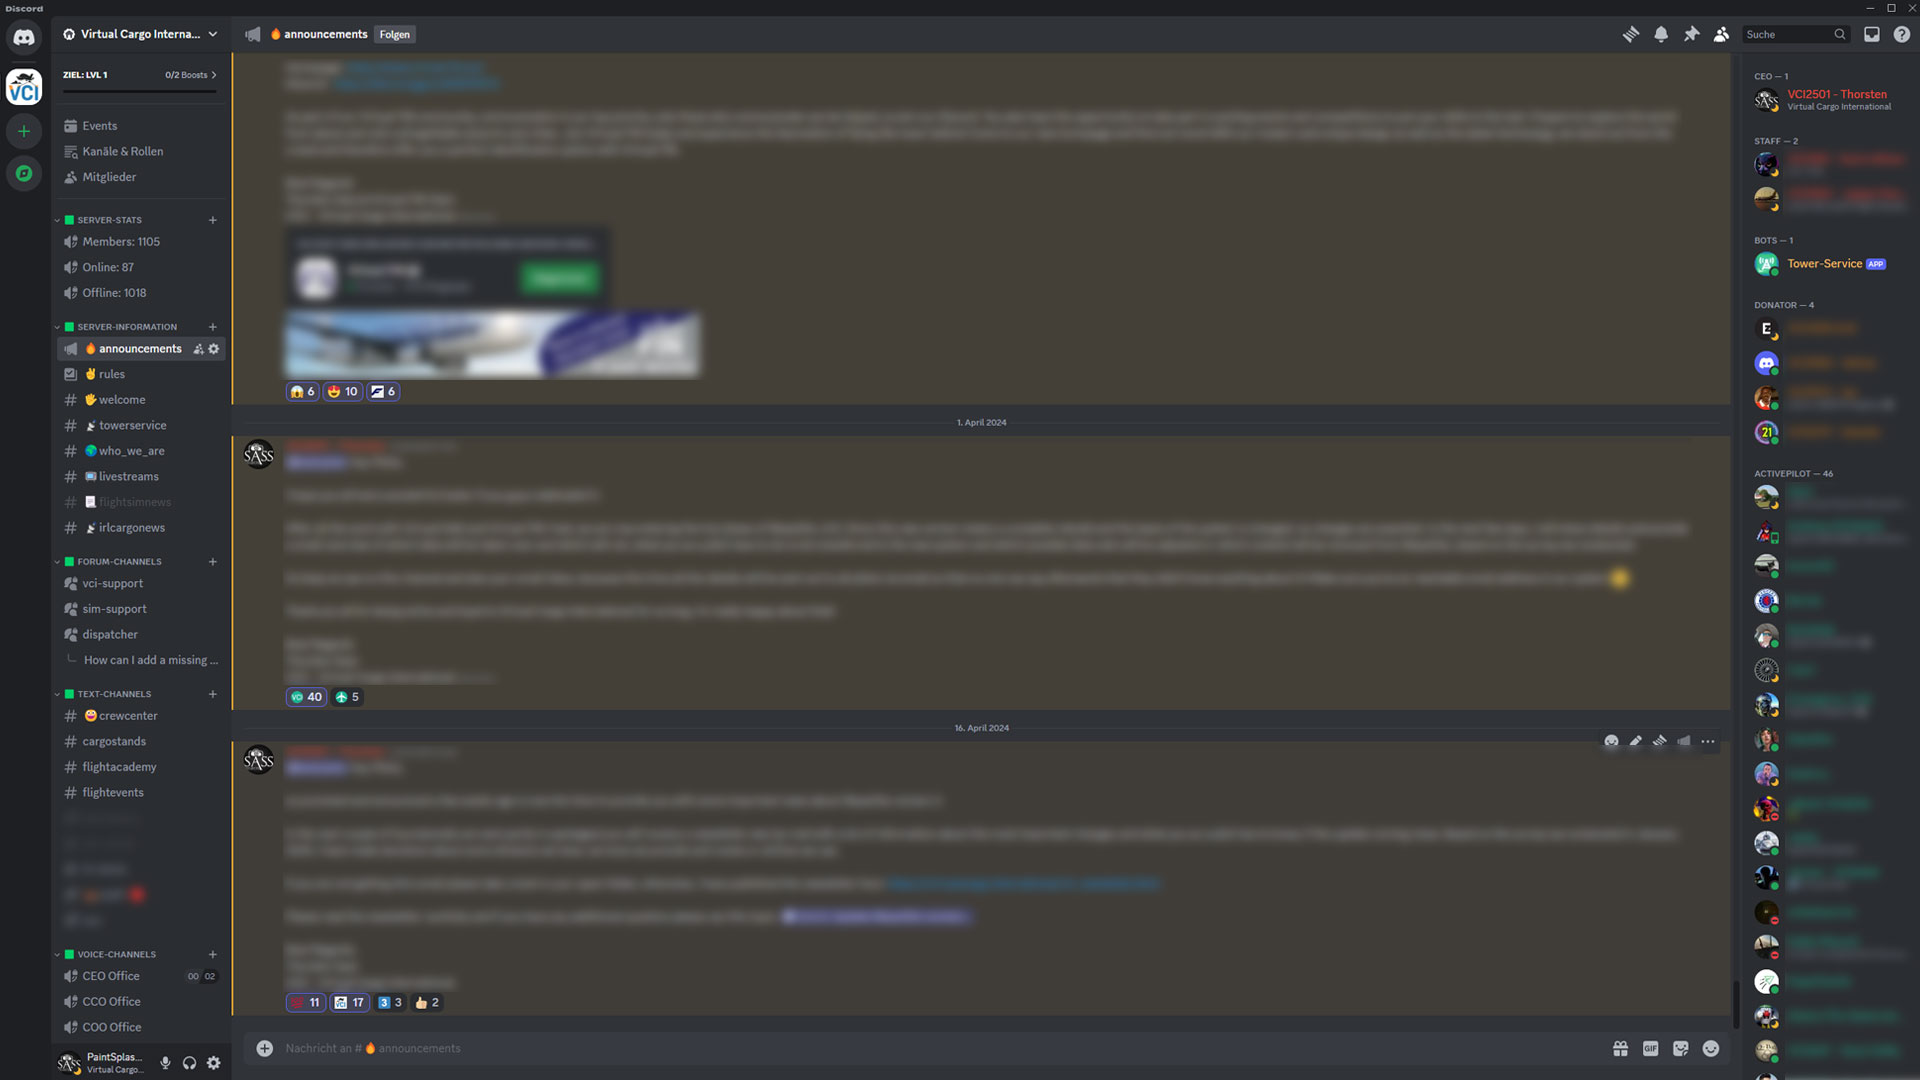Click the crewcenter channel icon
Image resolution: width=1920 pixels, height=1080 pixels.
tap(90, 716)
